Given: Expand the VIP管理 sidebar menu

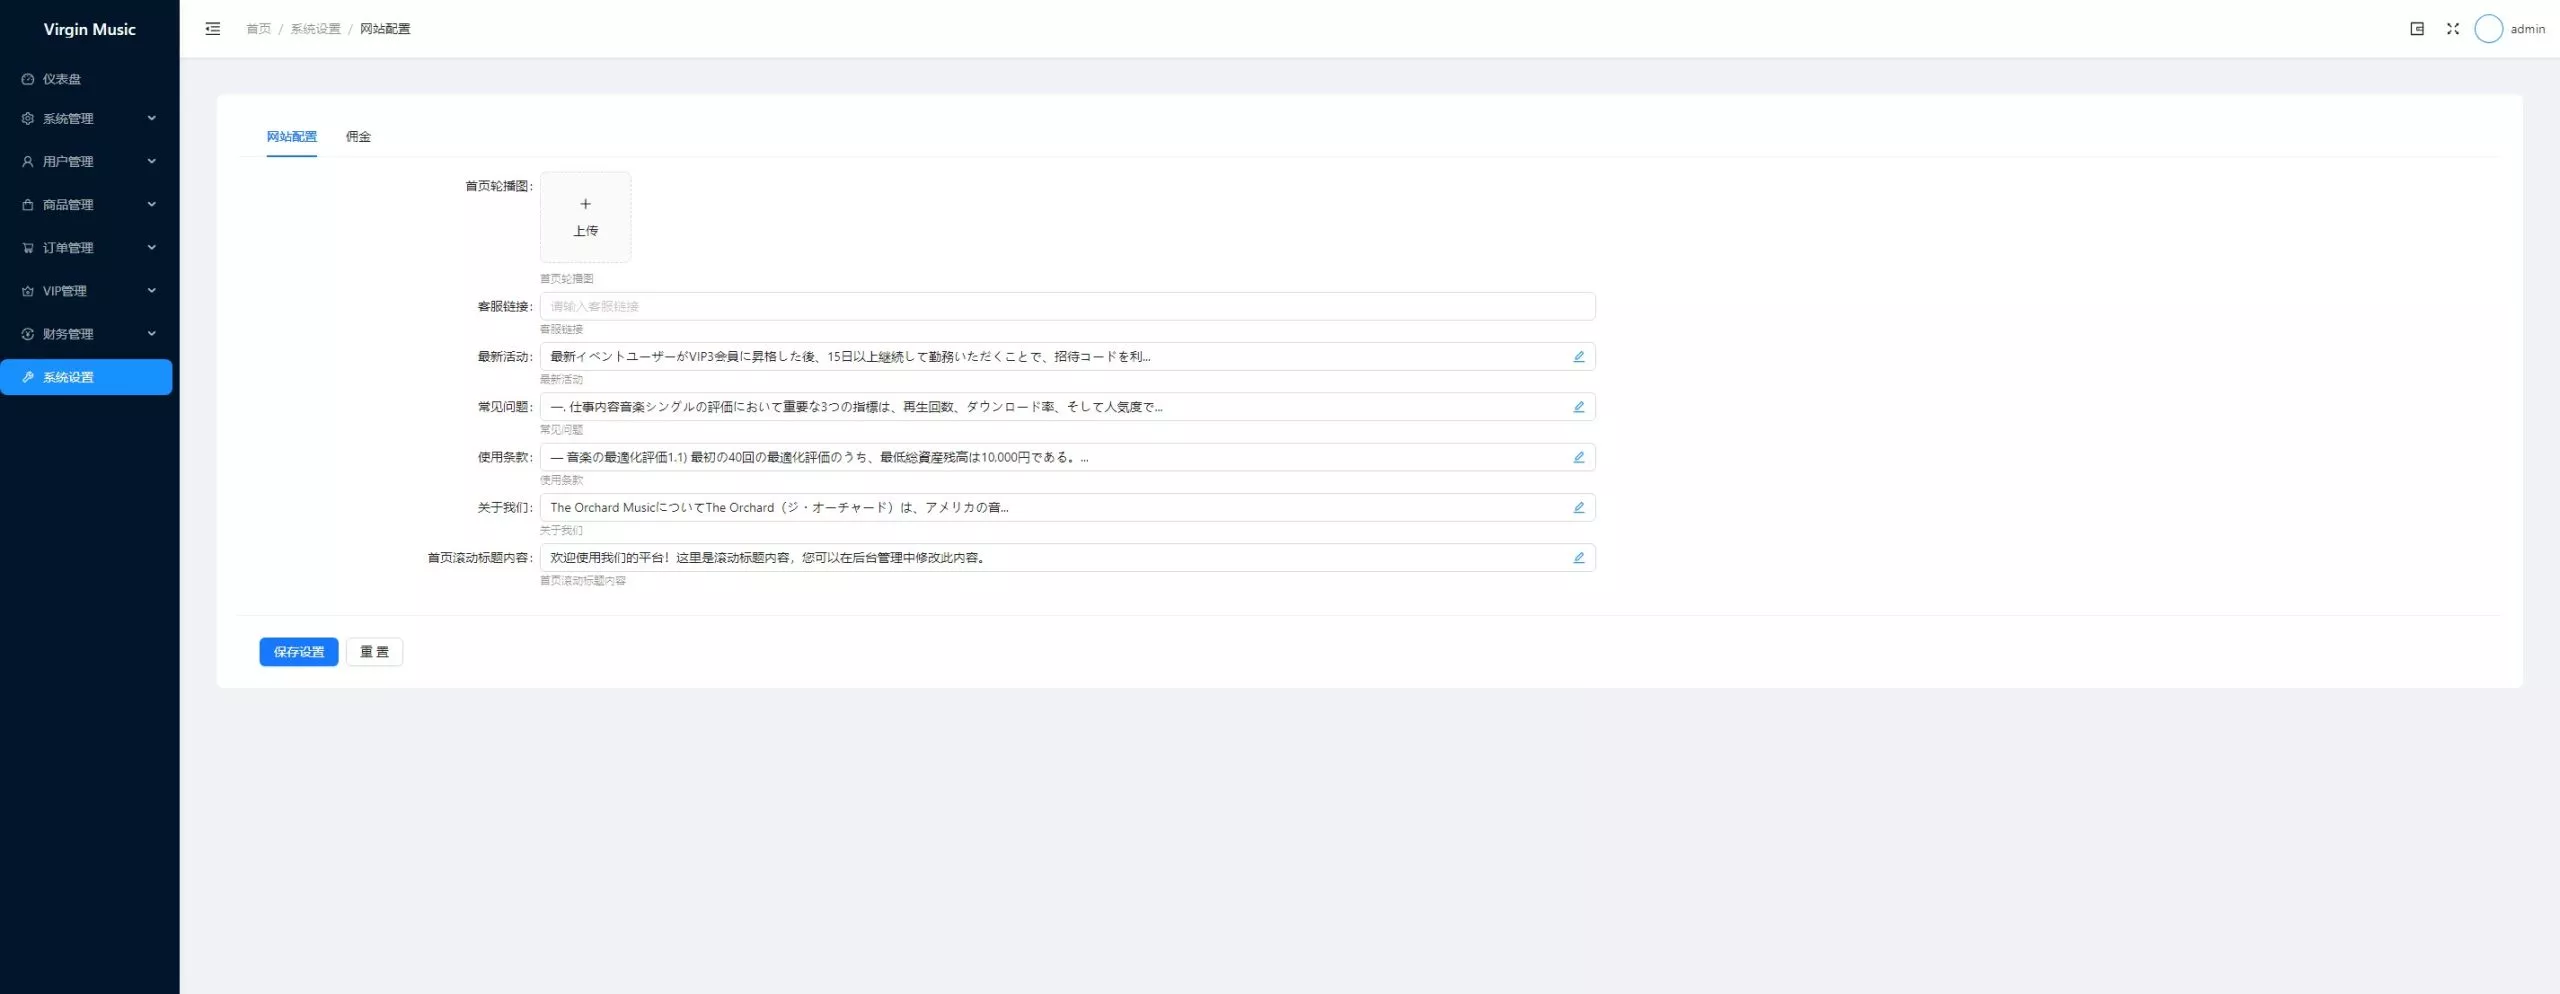Looking at the screenshot, I should point(88,291).
